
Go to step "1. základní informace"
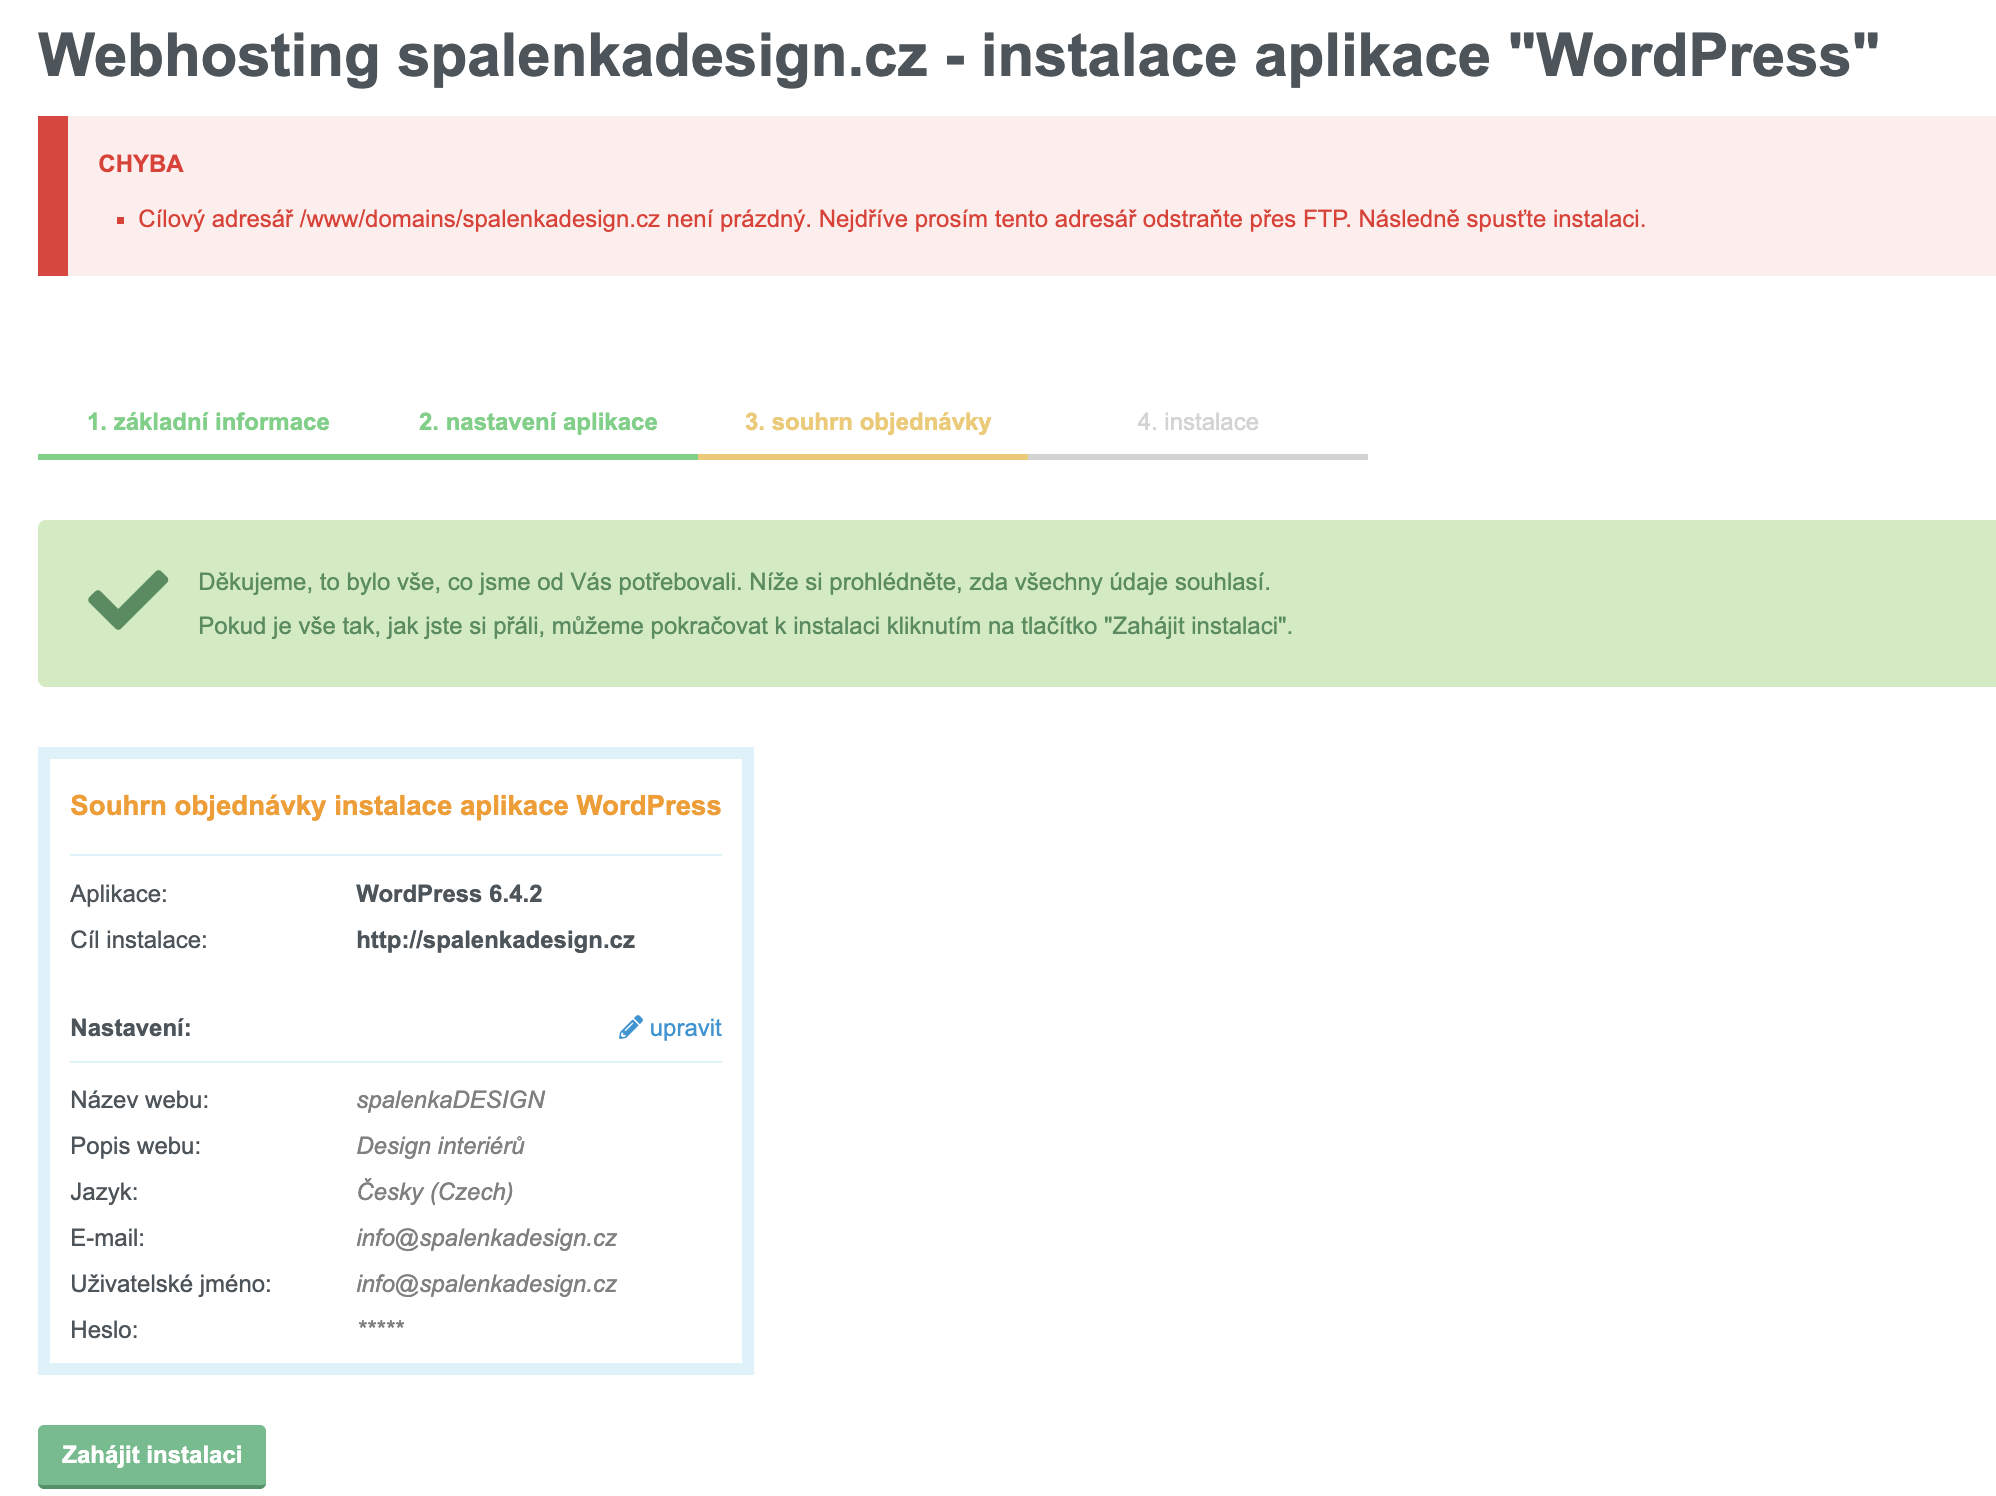(x=208, y=422)
